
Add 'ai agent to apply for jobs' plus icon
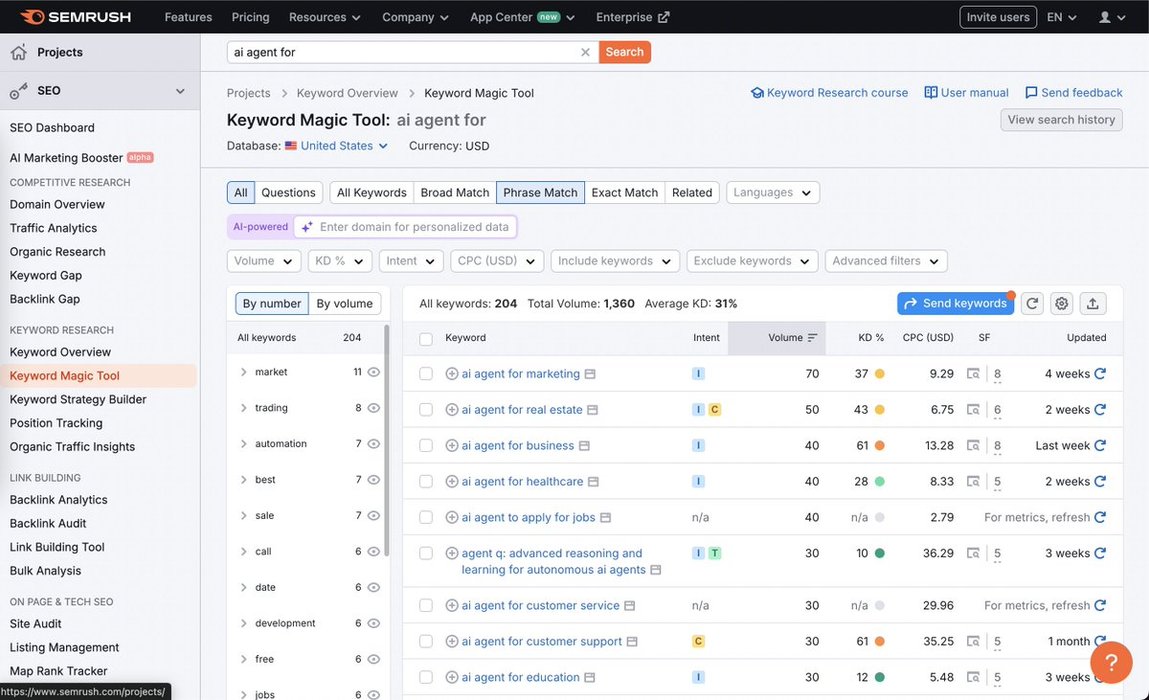pos(451,517)
